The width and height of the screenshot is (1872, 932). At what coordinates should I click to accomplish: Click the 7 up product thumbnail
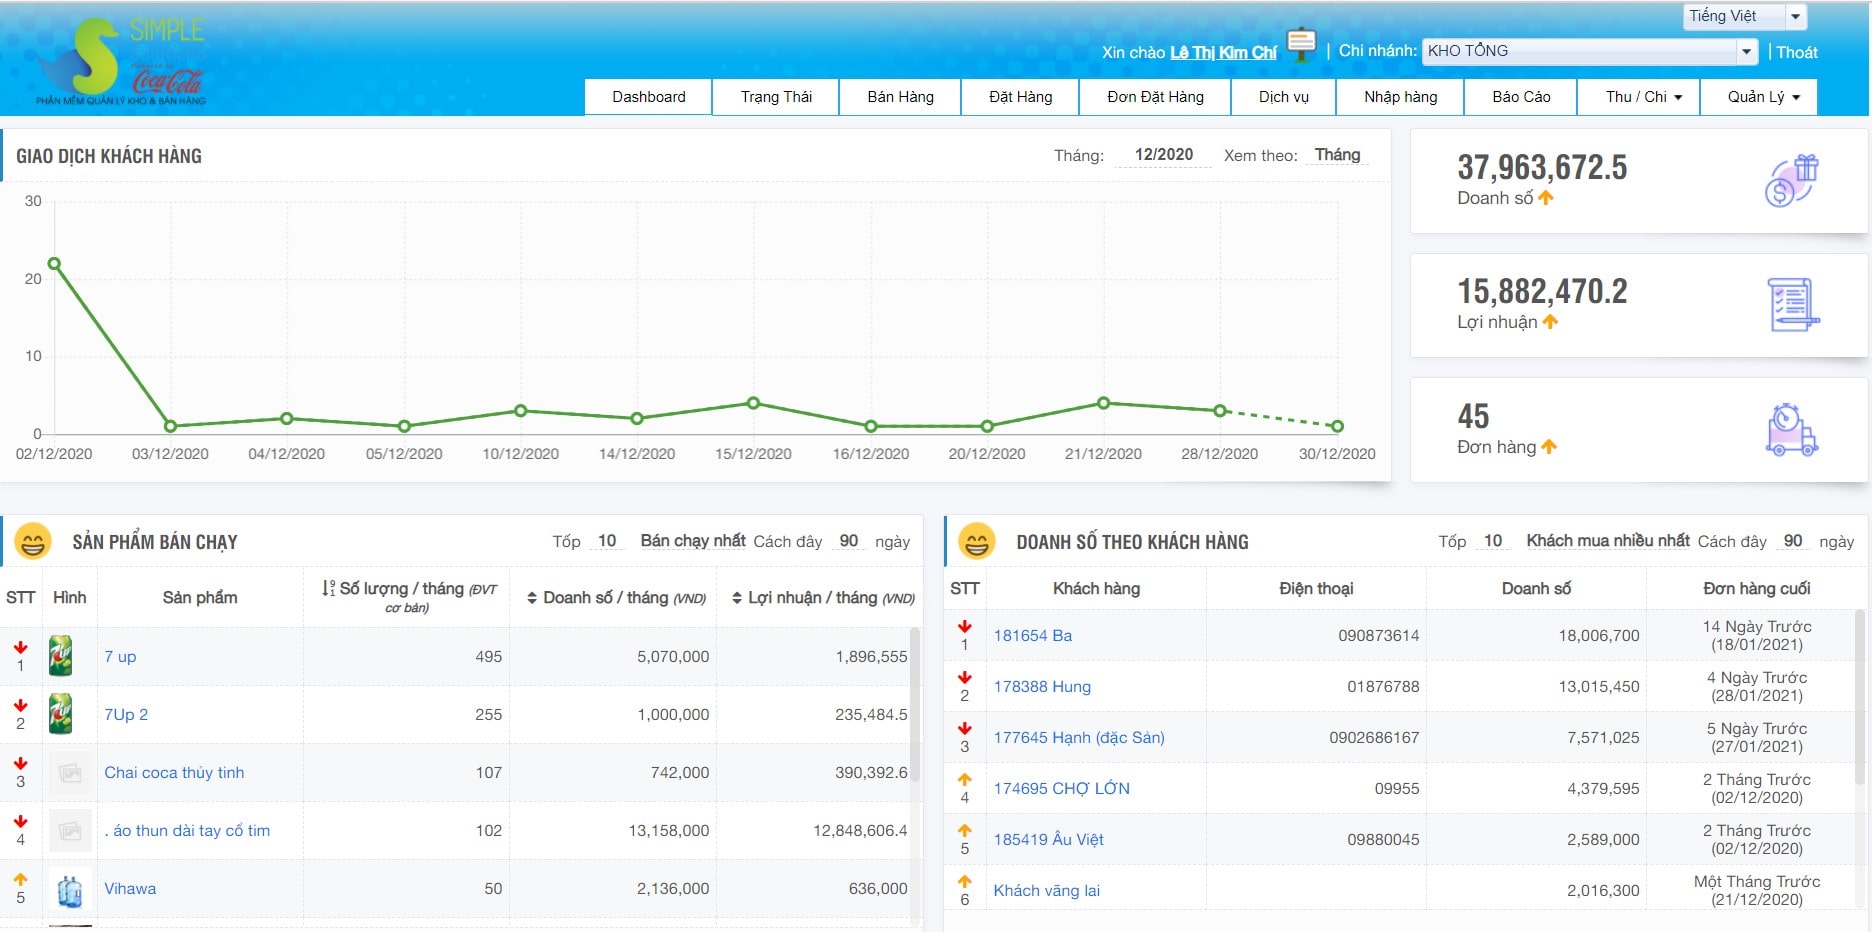(61, 656)
